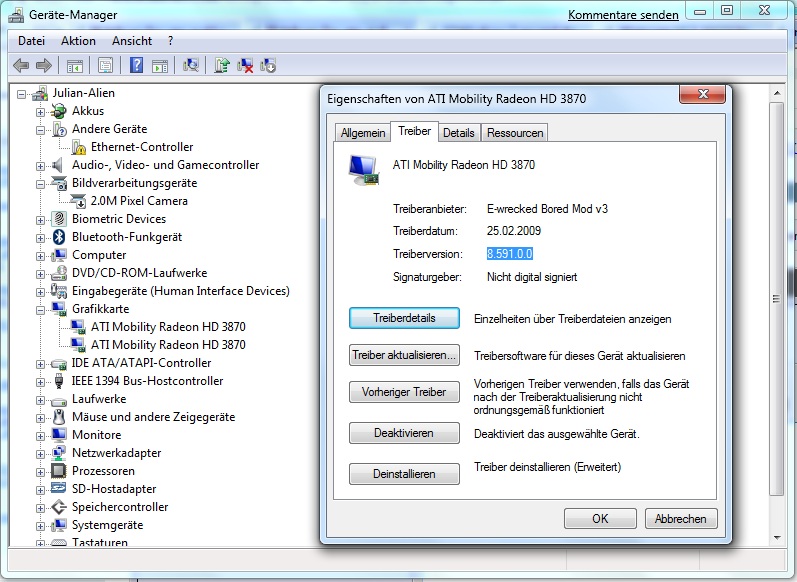Viewport: 797px width, 582px height.
Task: Expand the Akkus node
Action: (40, 112)
